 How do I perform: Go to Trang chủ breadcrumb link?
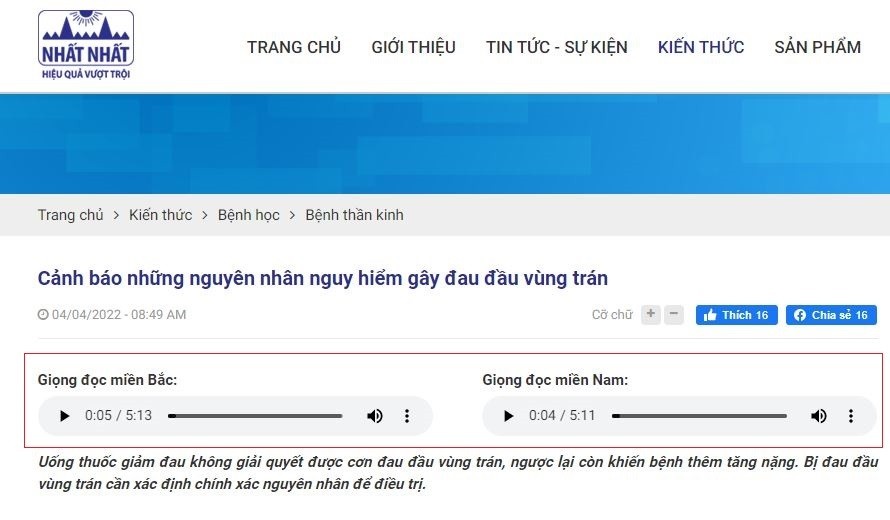pyautogui.click(x=70, y=215)
